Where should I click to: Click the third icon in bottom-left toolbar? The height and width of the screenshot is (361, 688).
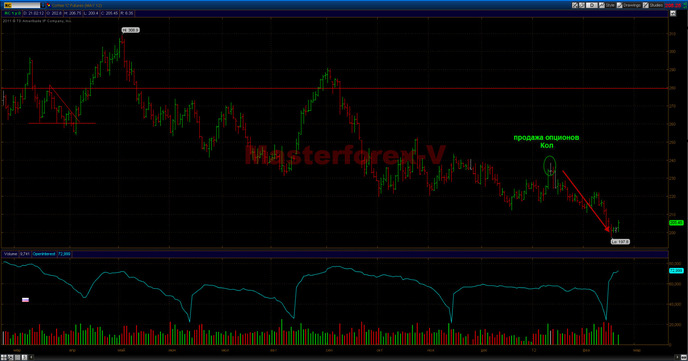pyautogui.click(x=18, y=357)
